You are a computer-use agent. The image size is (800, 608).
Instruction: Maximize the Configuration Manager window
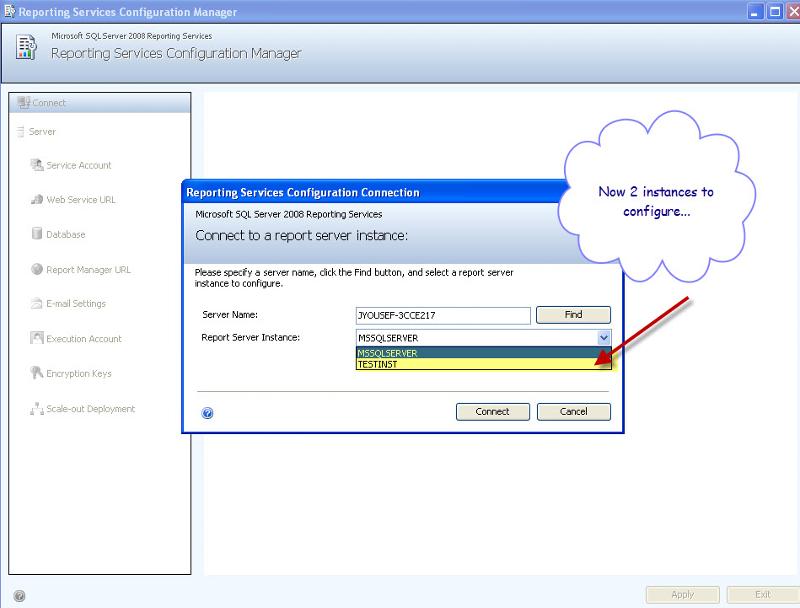pyautogui.click(x=774, y=11)
